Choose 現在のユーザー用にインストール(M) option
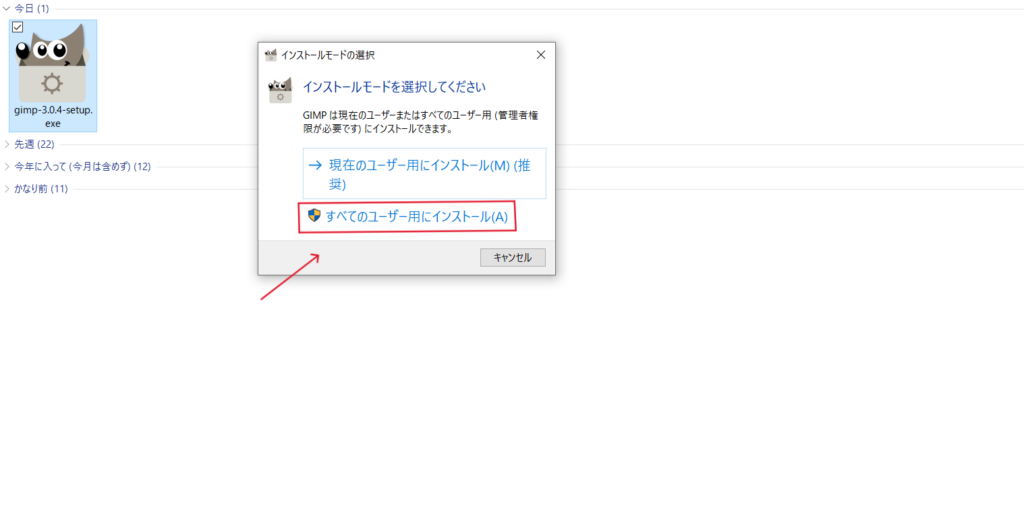 pos(424,174)
